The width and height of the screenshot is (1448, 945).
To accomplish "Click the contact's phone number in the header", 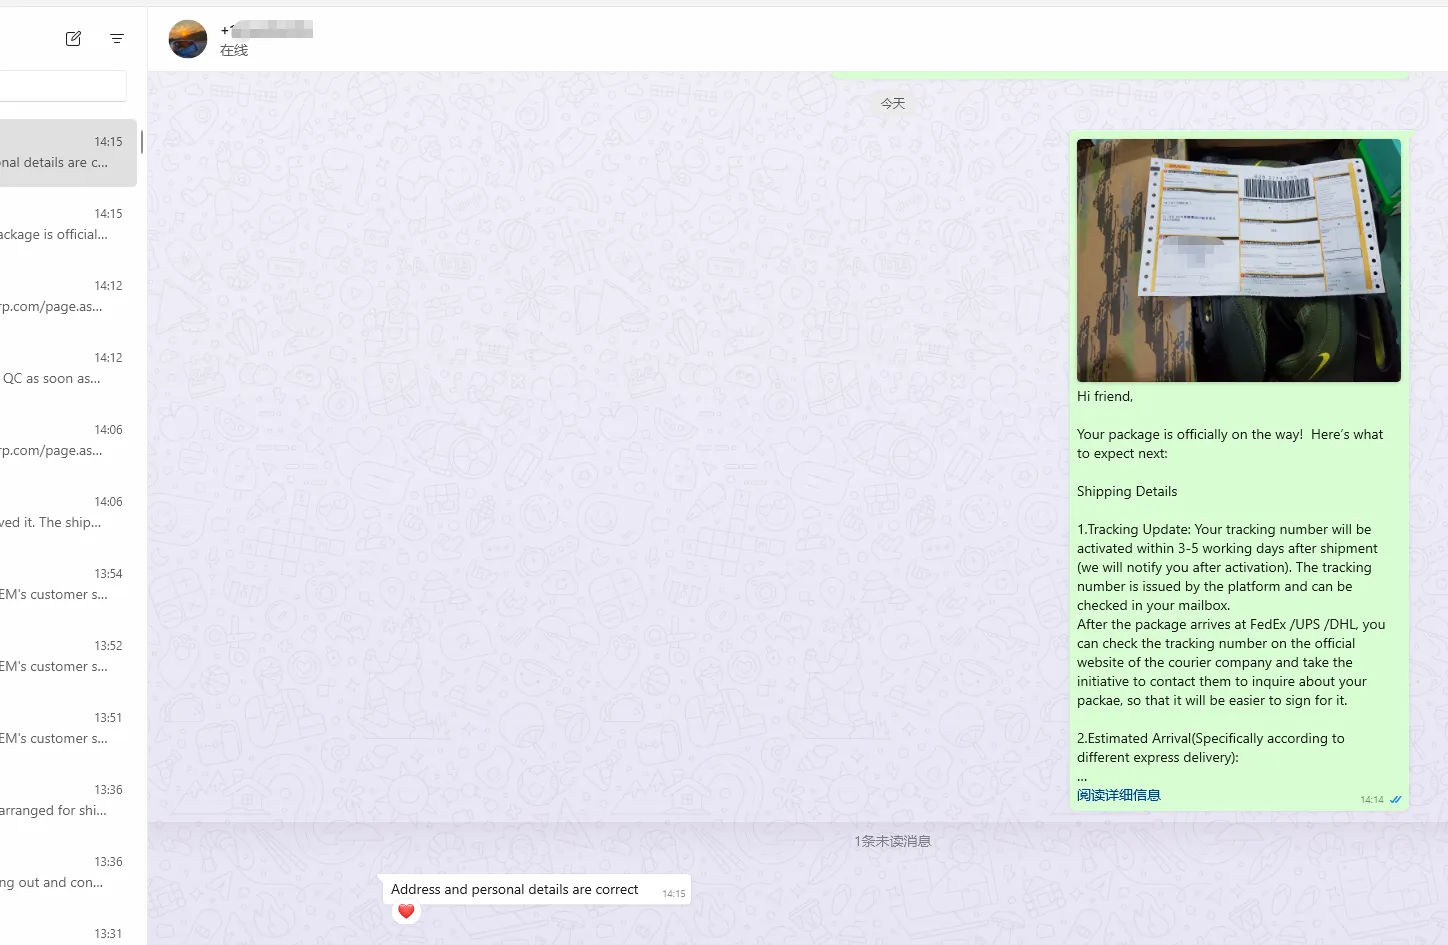I will click(267, 30).
